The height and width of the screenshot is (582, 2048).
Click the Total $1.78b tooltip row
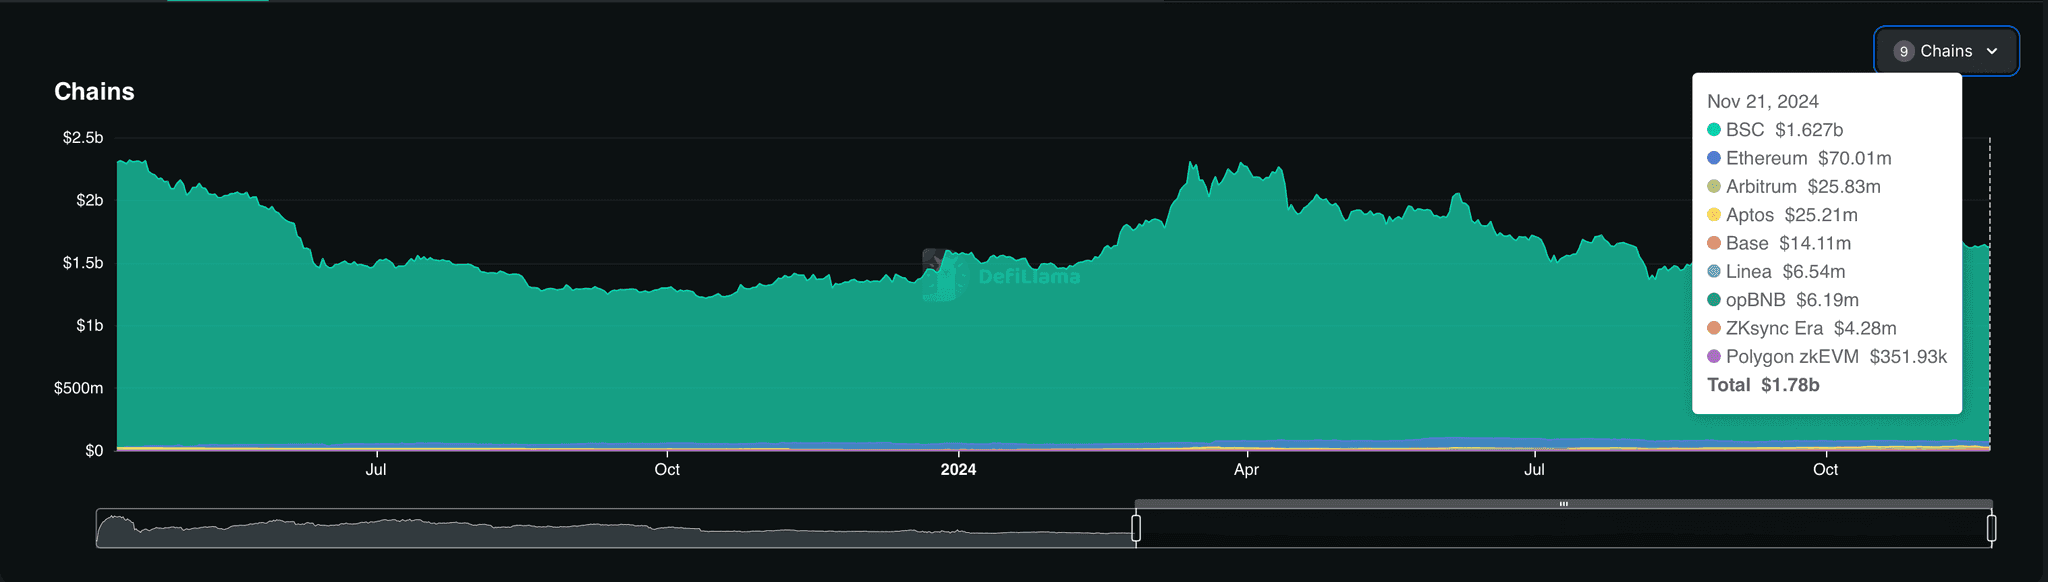click(x=1762, y=385)
